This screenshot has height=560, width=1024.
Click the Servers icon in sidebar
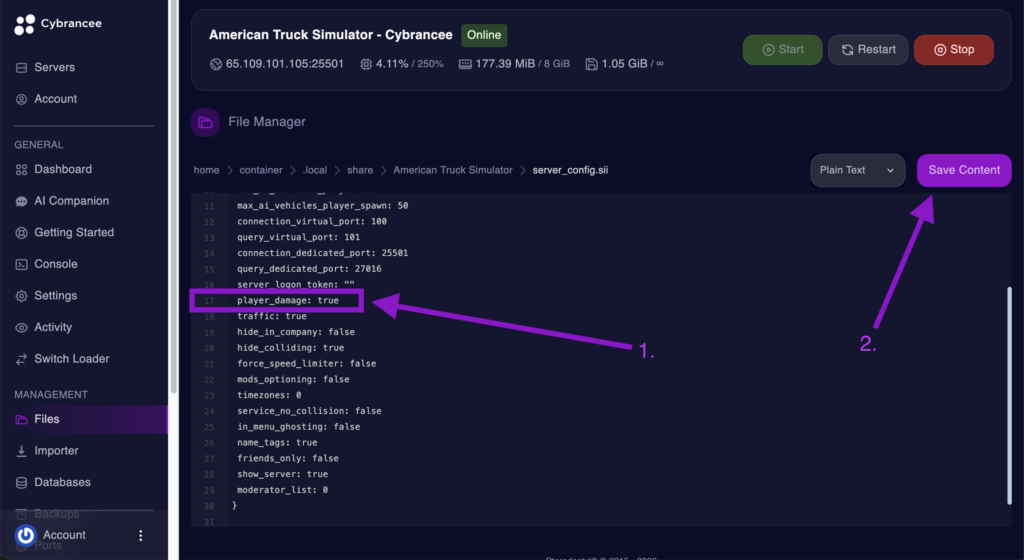(22, 68)
